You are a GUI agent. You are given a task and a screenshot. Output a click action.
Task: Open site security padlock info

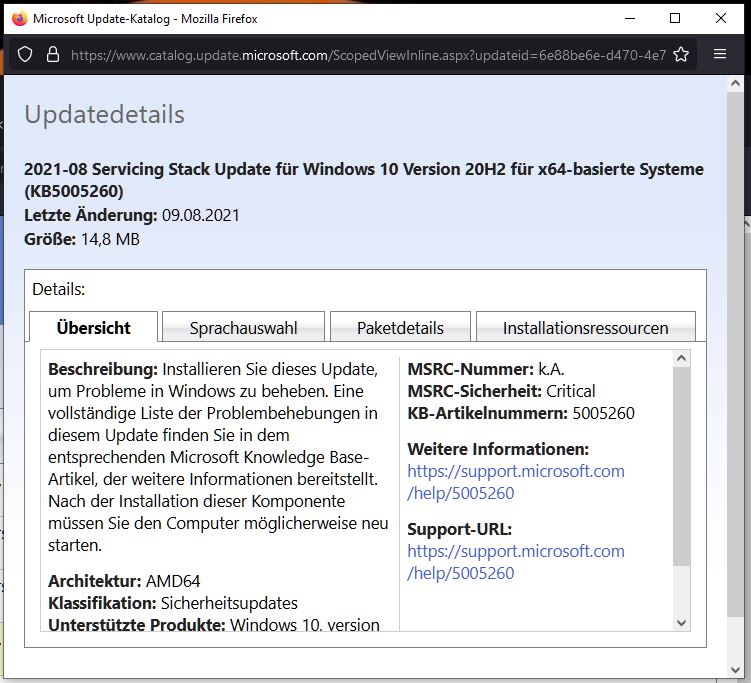(53, 55)
